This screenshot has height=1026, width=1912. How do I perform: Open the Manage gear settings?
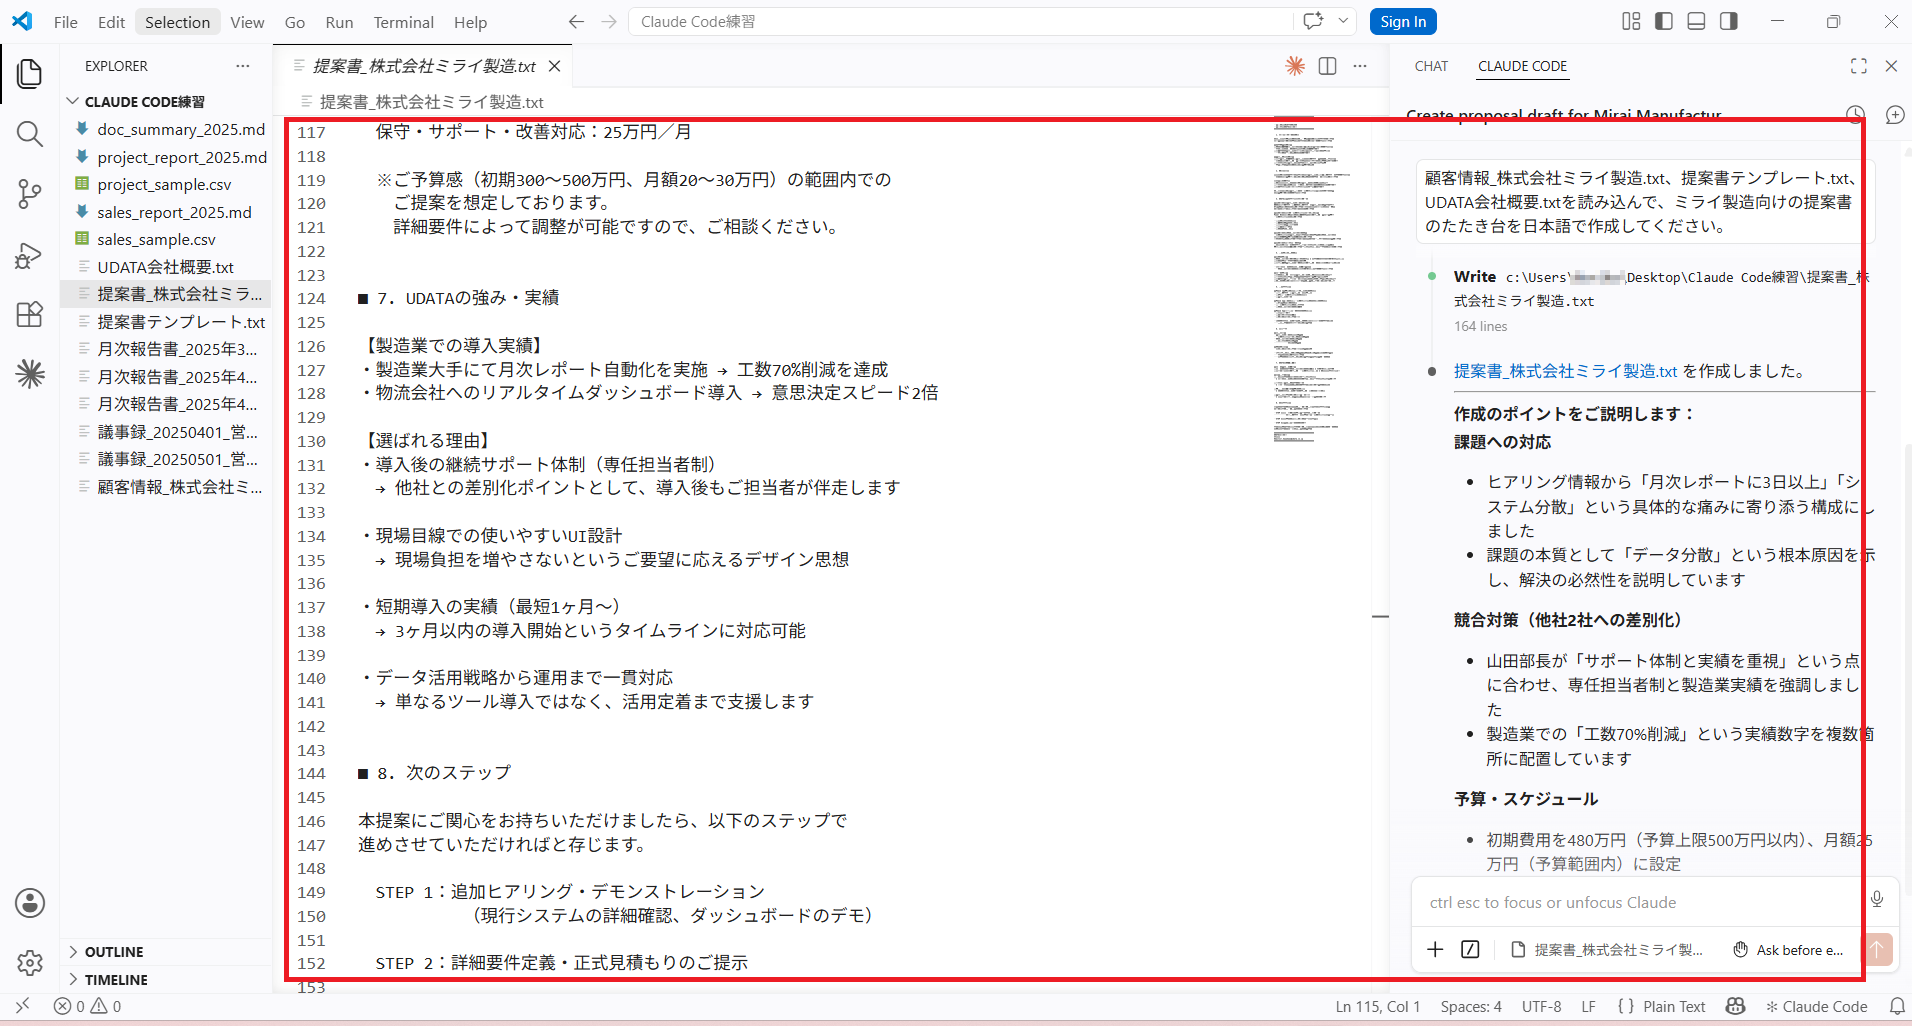click(30, 962)
